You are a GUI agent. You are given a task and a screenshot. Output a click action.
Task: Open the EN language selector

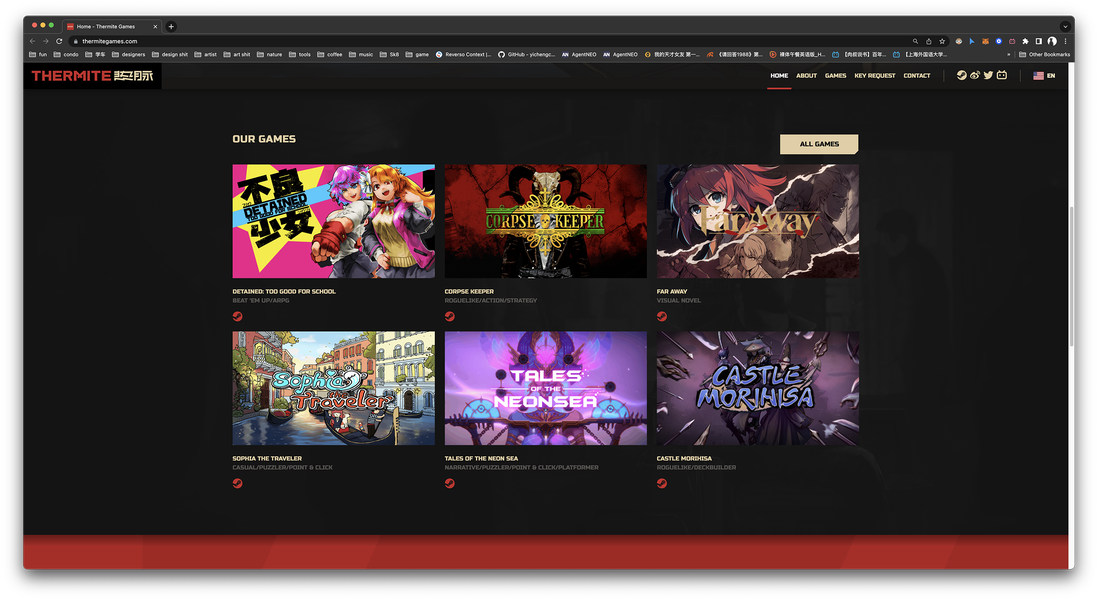(x=1044, y=76)
